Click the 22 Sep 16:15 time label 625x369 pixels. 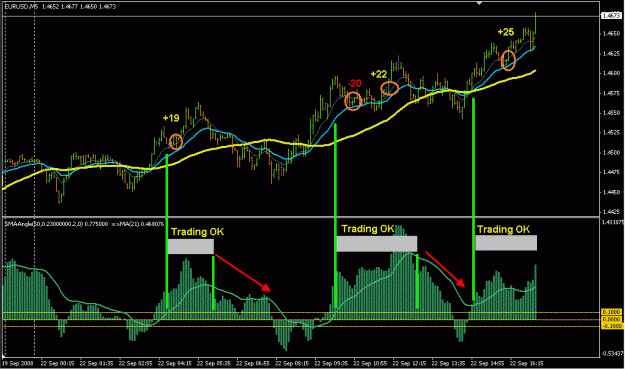527,363
